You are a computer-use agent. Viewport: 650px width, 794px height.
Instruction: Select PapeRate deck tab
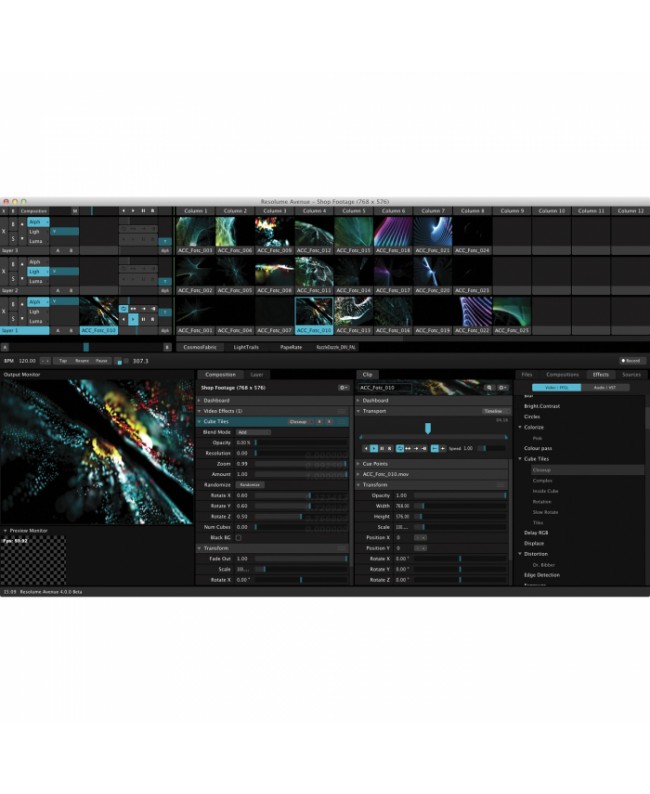[x=291, y=347]
